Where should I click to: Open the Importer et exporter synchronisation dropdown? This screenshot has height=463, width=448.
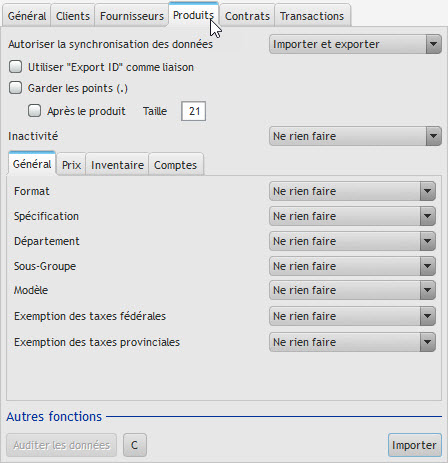tap(355, 44)
